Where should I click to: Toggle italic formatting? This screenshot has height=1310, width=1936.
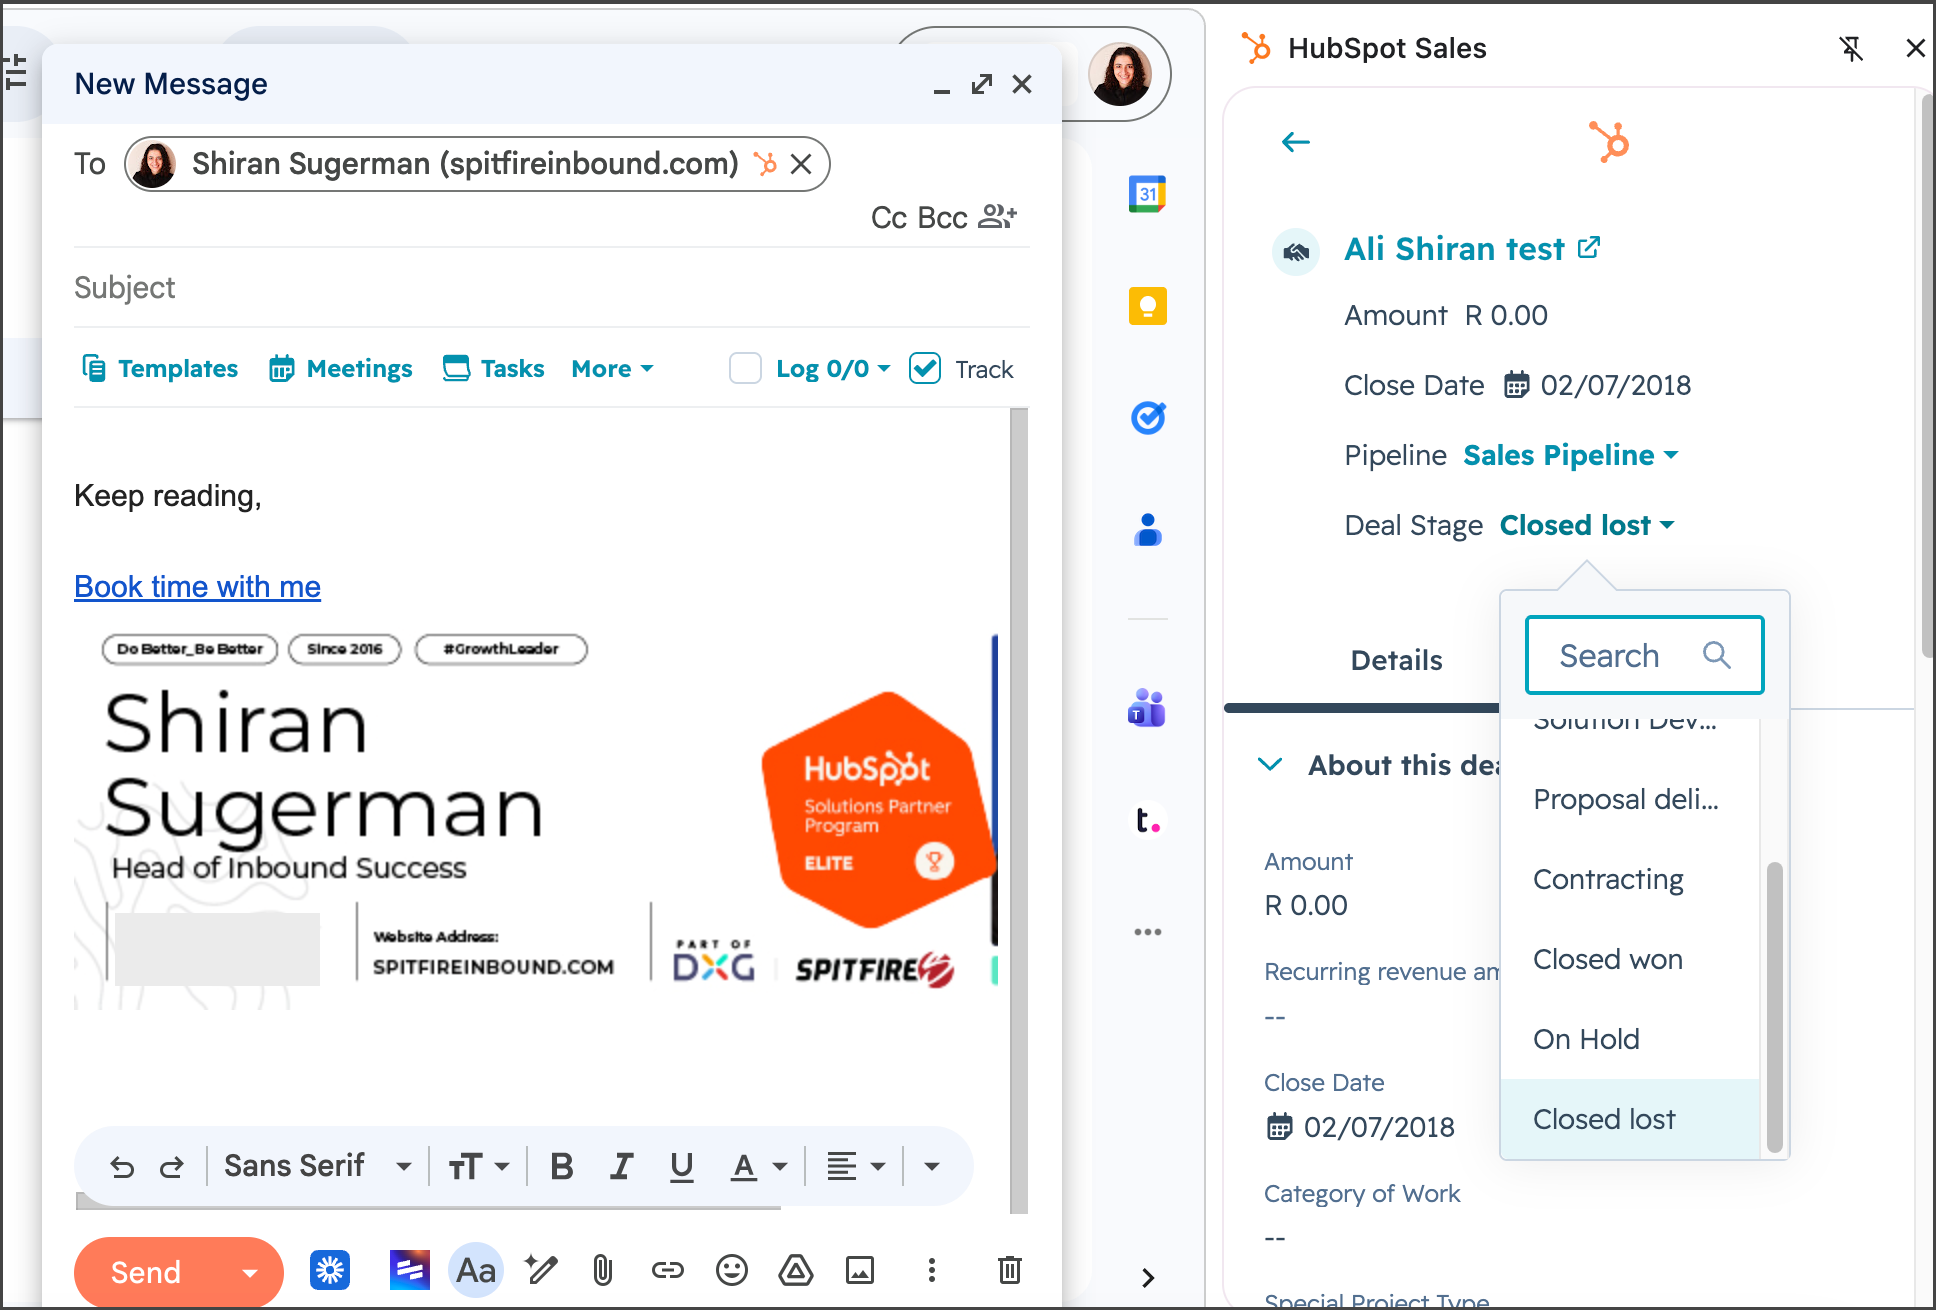[622, 1166]
